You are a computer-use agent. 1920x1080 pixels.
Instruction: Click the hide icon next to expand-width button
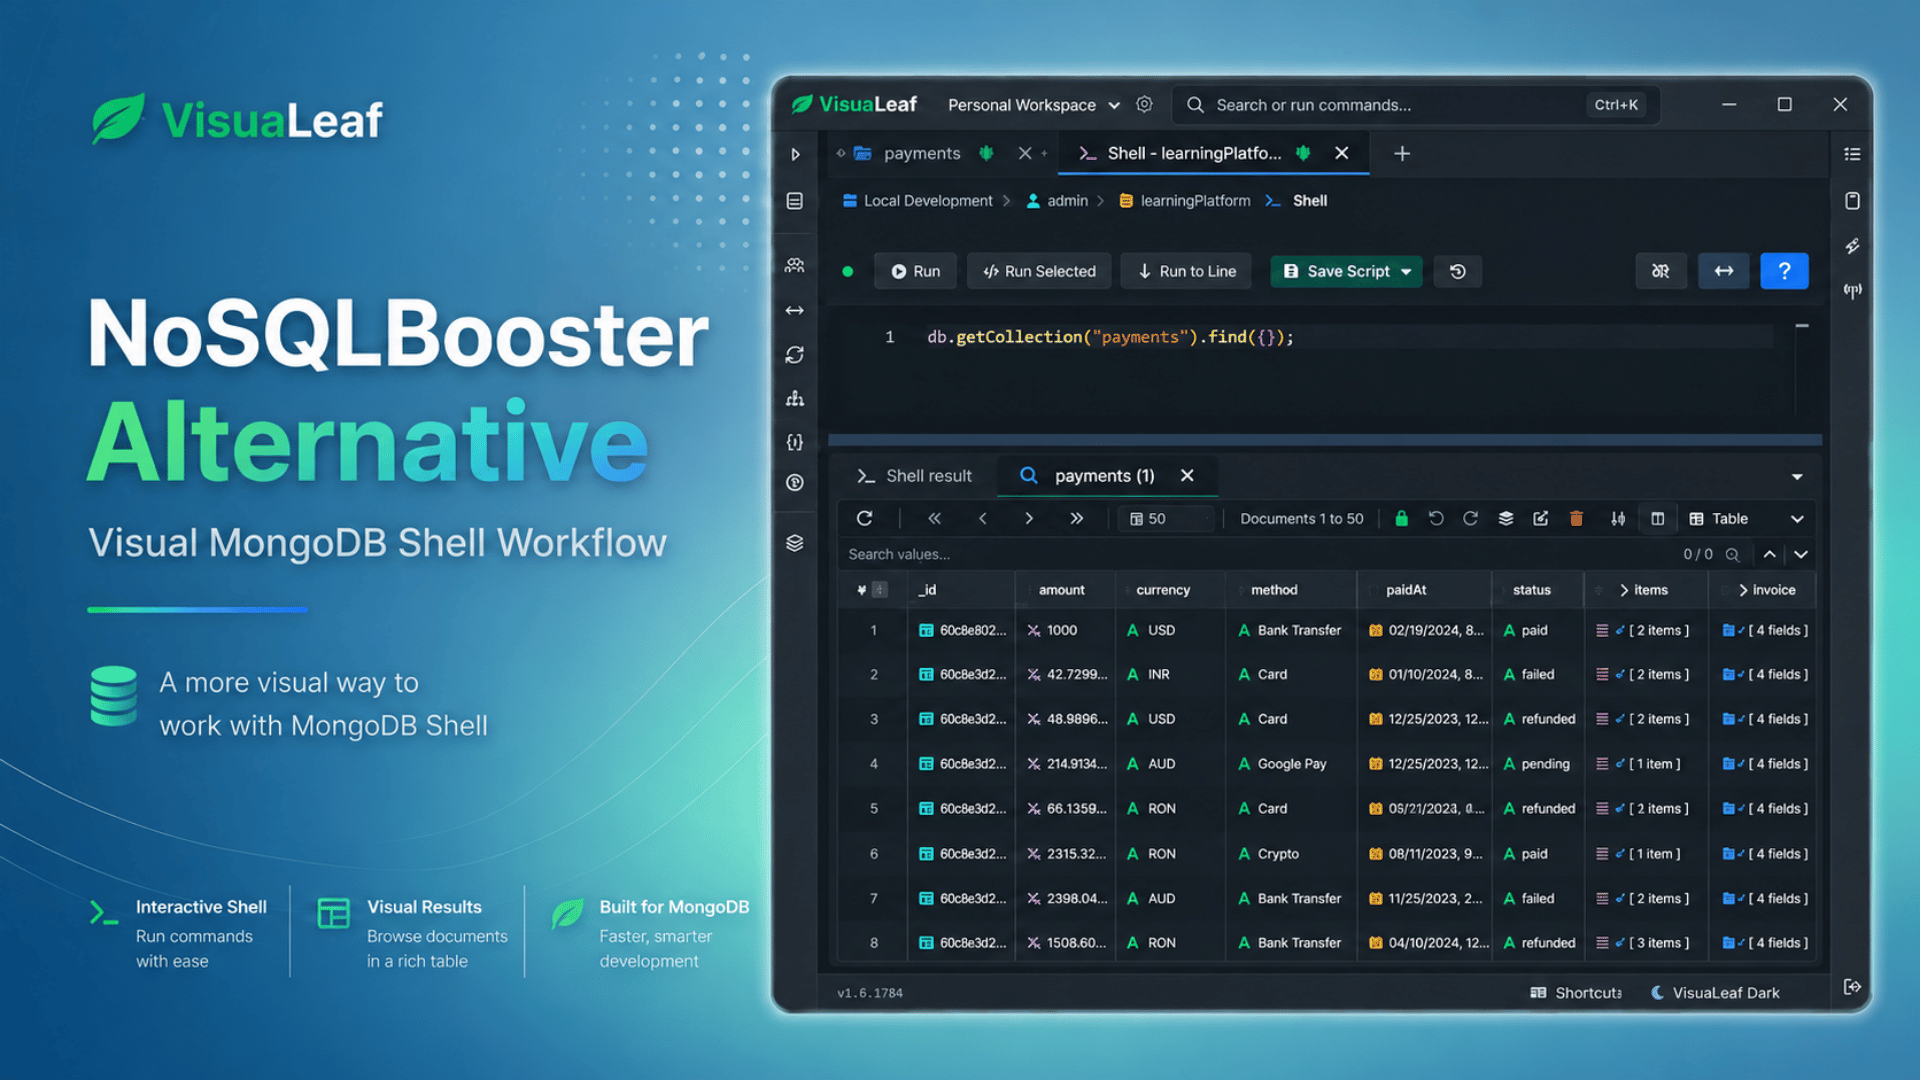coord(1660,271)
